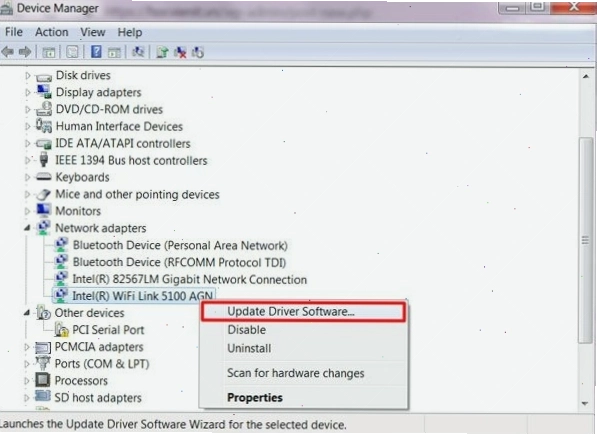Choose Properties from the context menu
This screenshot has width=597, height=435.
pos(303,397)
